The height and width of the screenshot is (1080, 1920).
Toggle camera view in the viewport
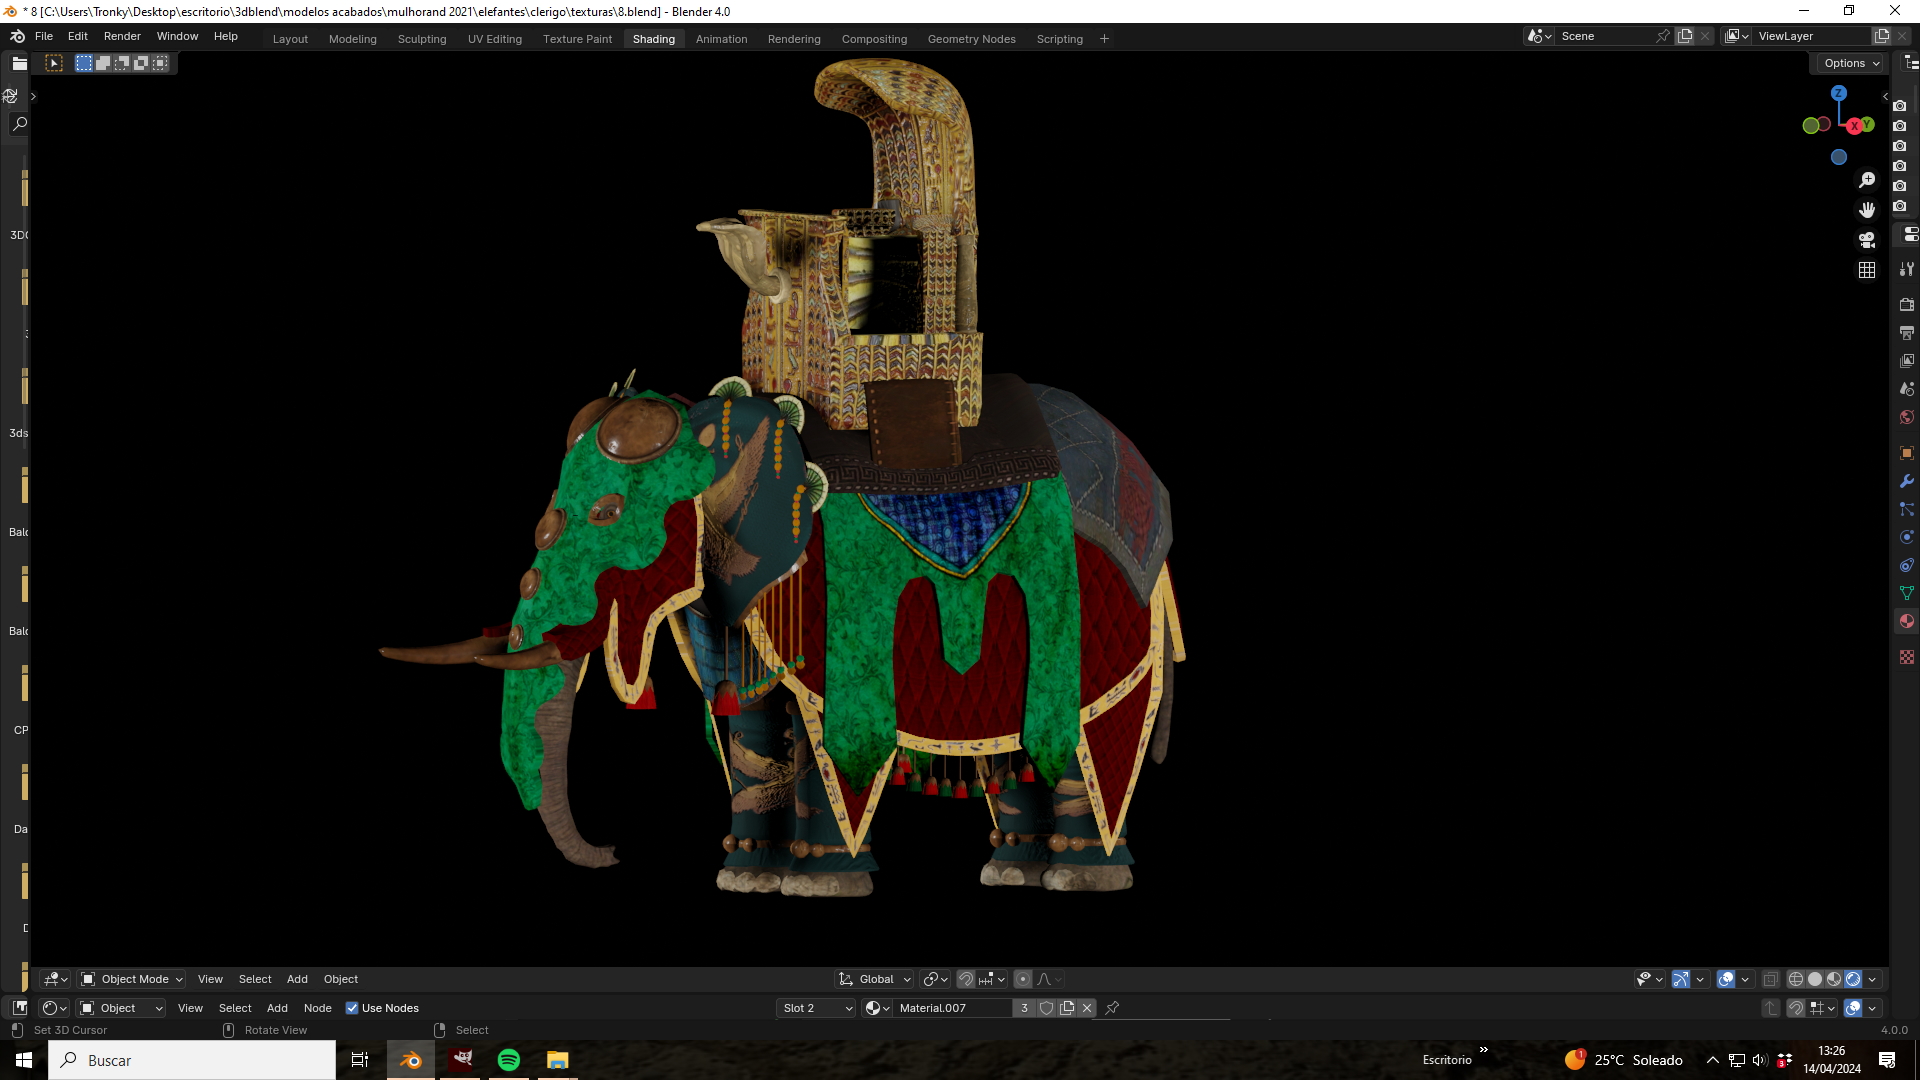tap(1867, 240)
